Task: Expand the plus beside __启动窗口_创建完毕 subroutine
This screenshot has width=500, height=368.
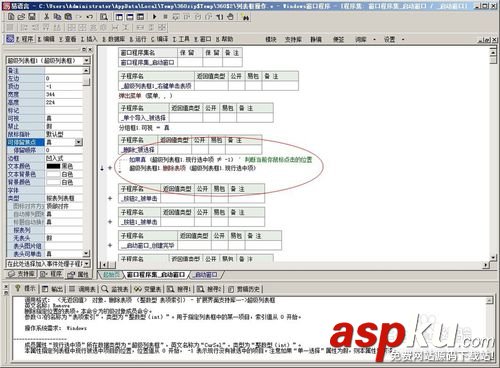Action: coord(110,245)
